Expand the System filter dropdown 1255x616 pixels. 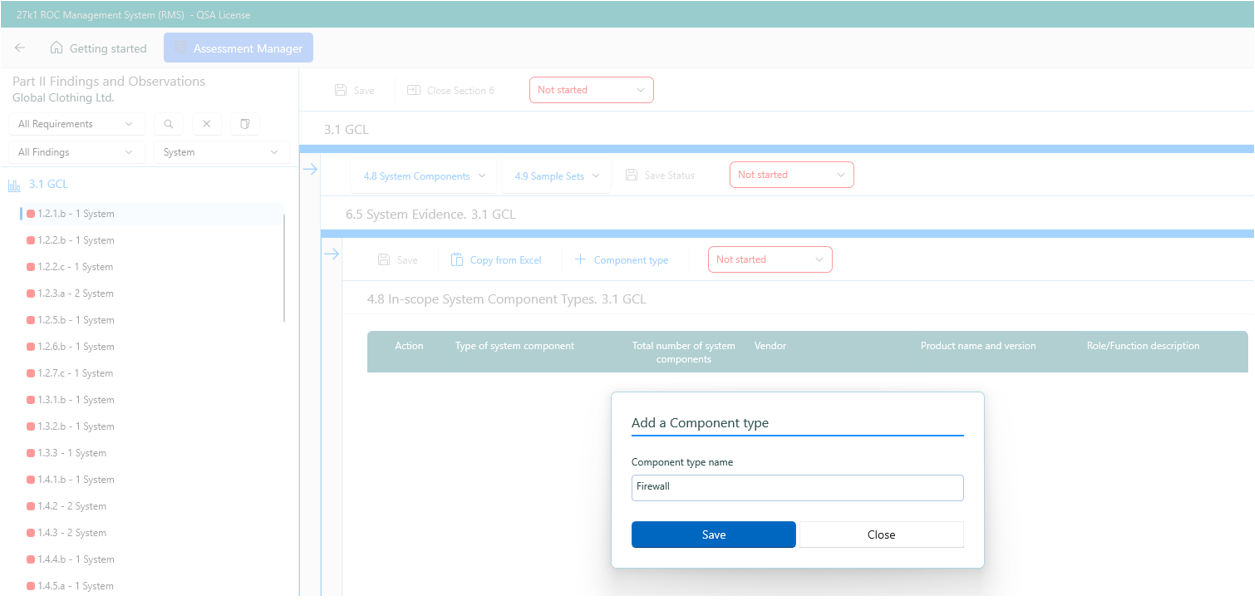220,152
